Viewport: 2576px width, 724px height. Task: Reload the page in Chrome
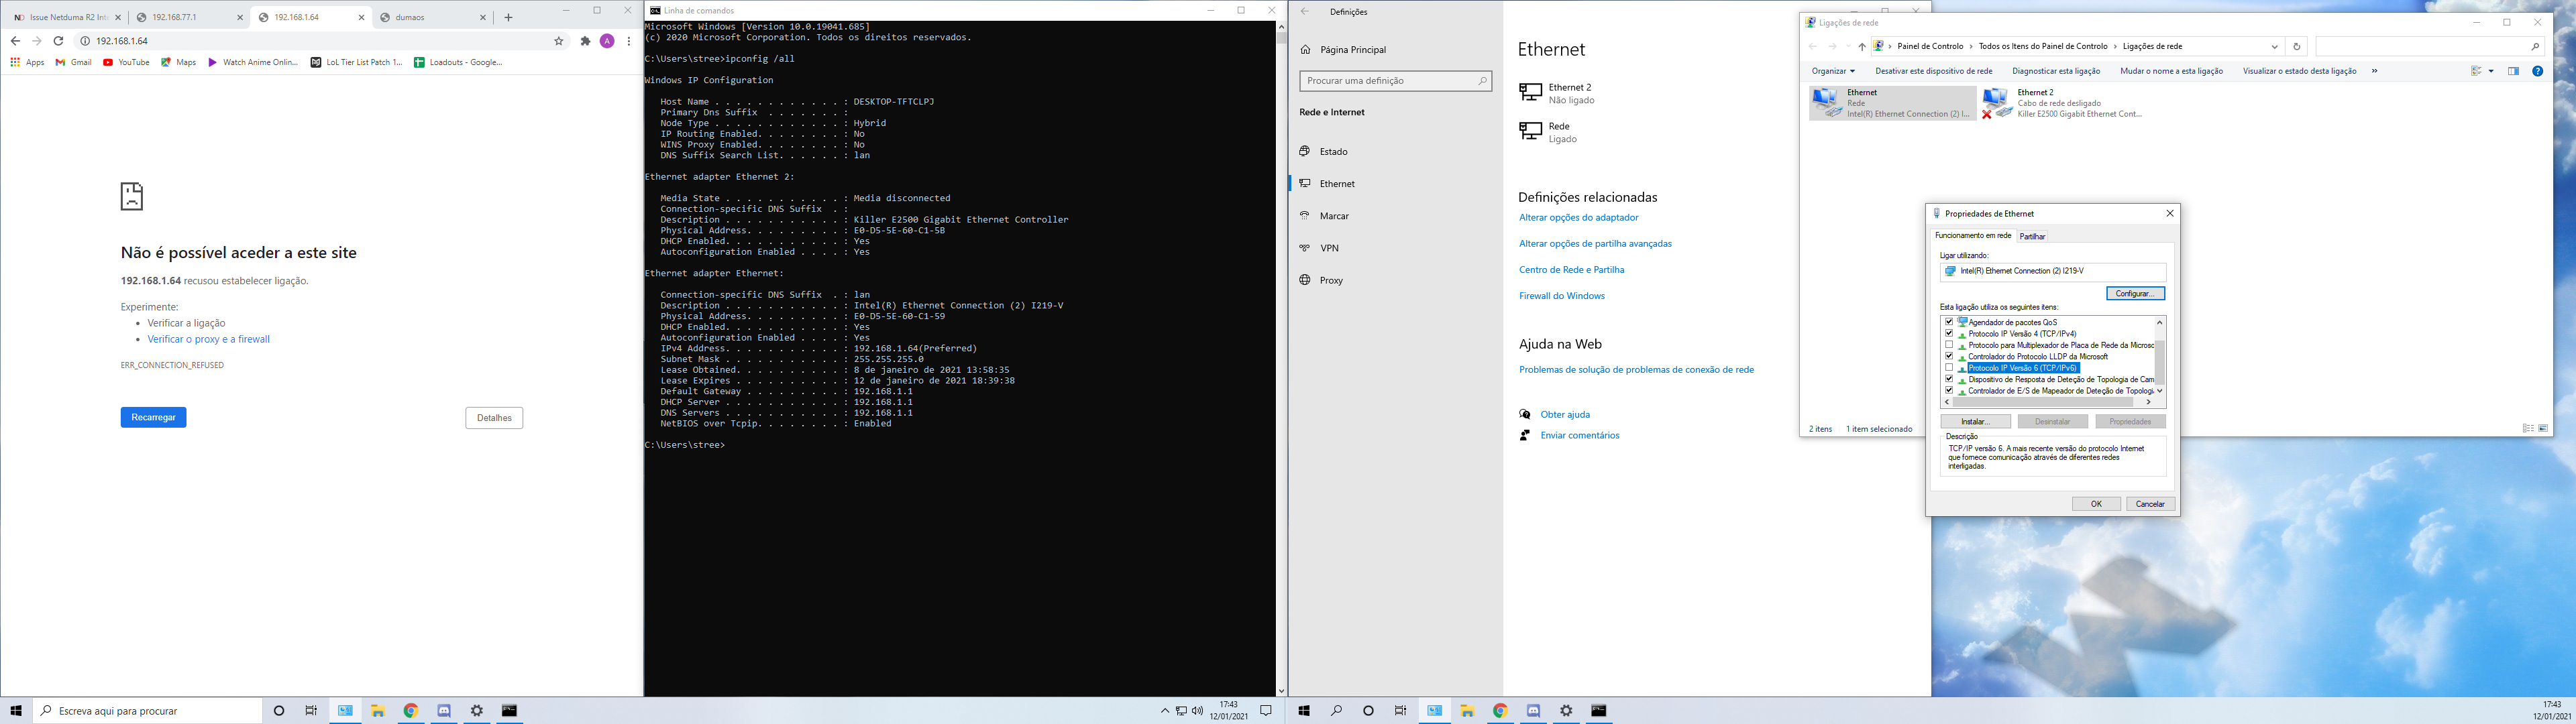58,41
